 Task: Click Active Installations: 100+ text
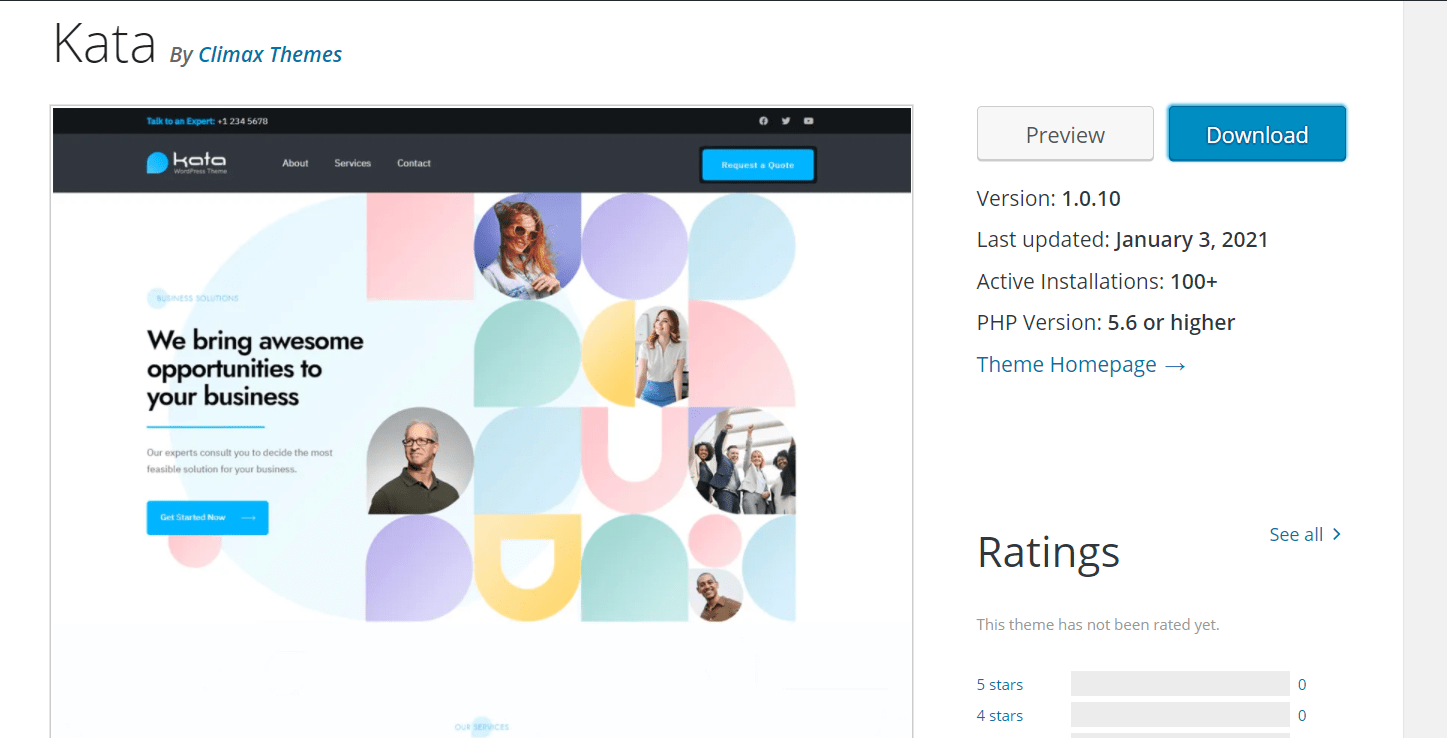[1097, 282]
